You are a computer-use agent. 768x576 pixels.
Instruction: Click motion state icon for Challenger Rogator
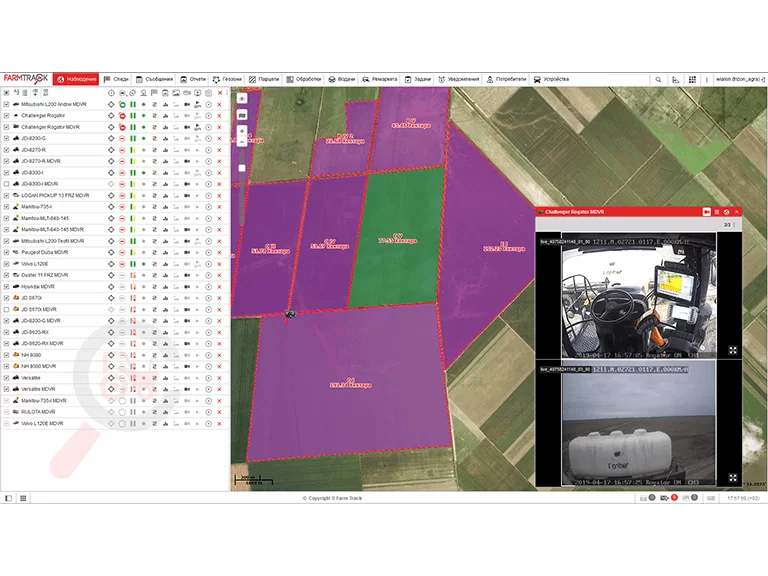[x=122, y=116]
